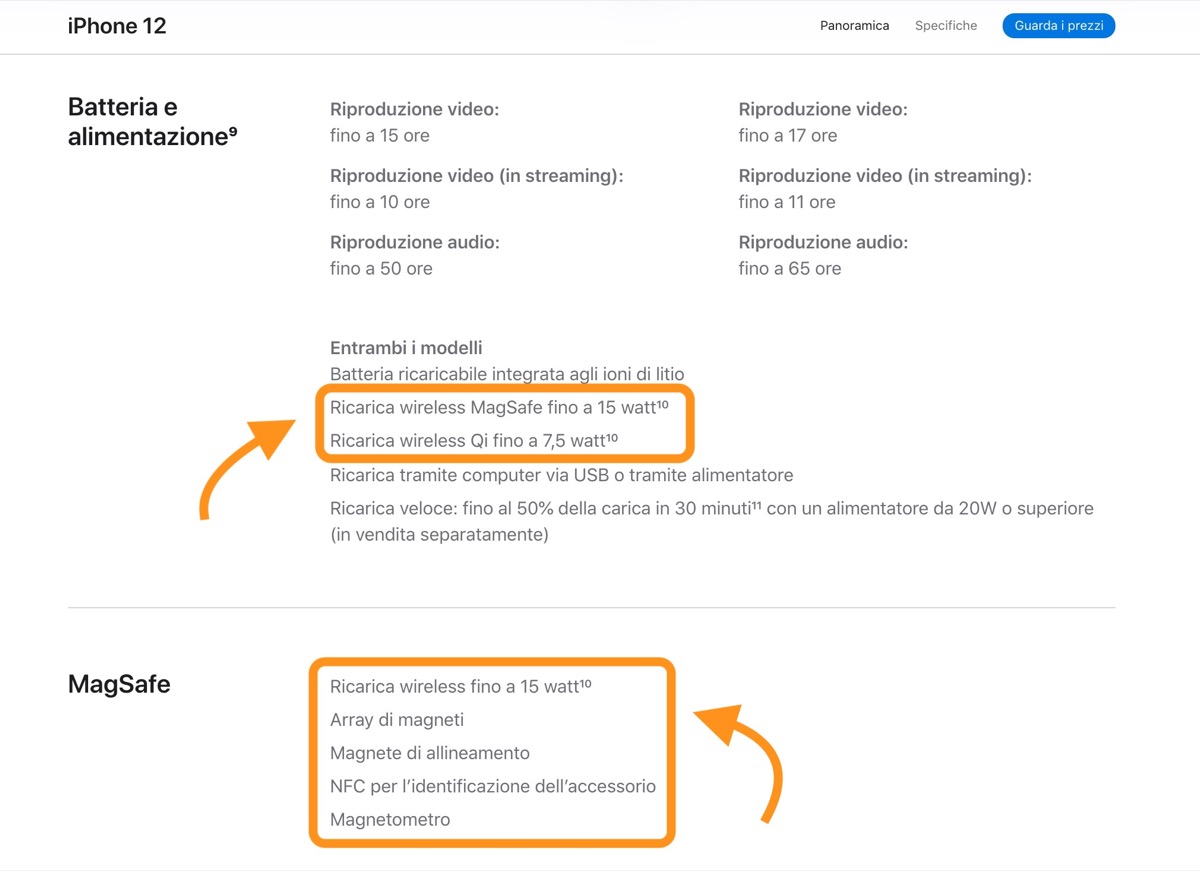Open footnote 9 next to Batteria e alimentazione
The width and height of the screenshot is (1200, 871).
[x=233, y=131]
